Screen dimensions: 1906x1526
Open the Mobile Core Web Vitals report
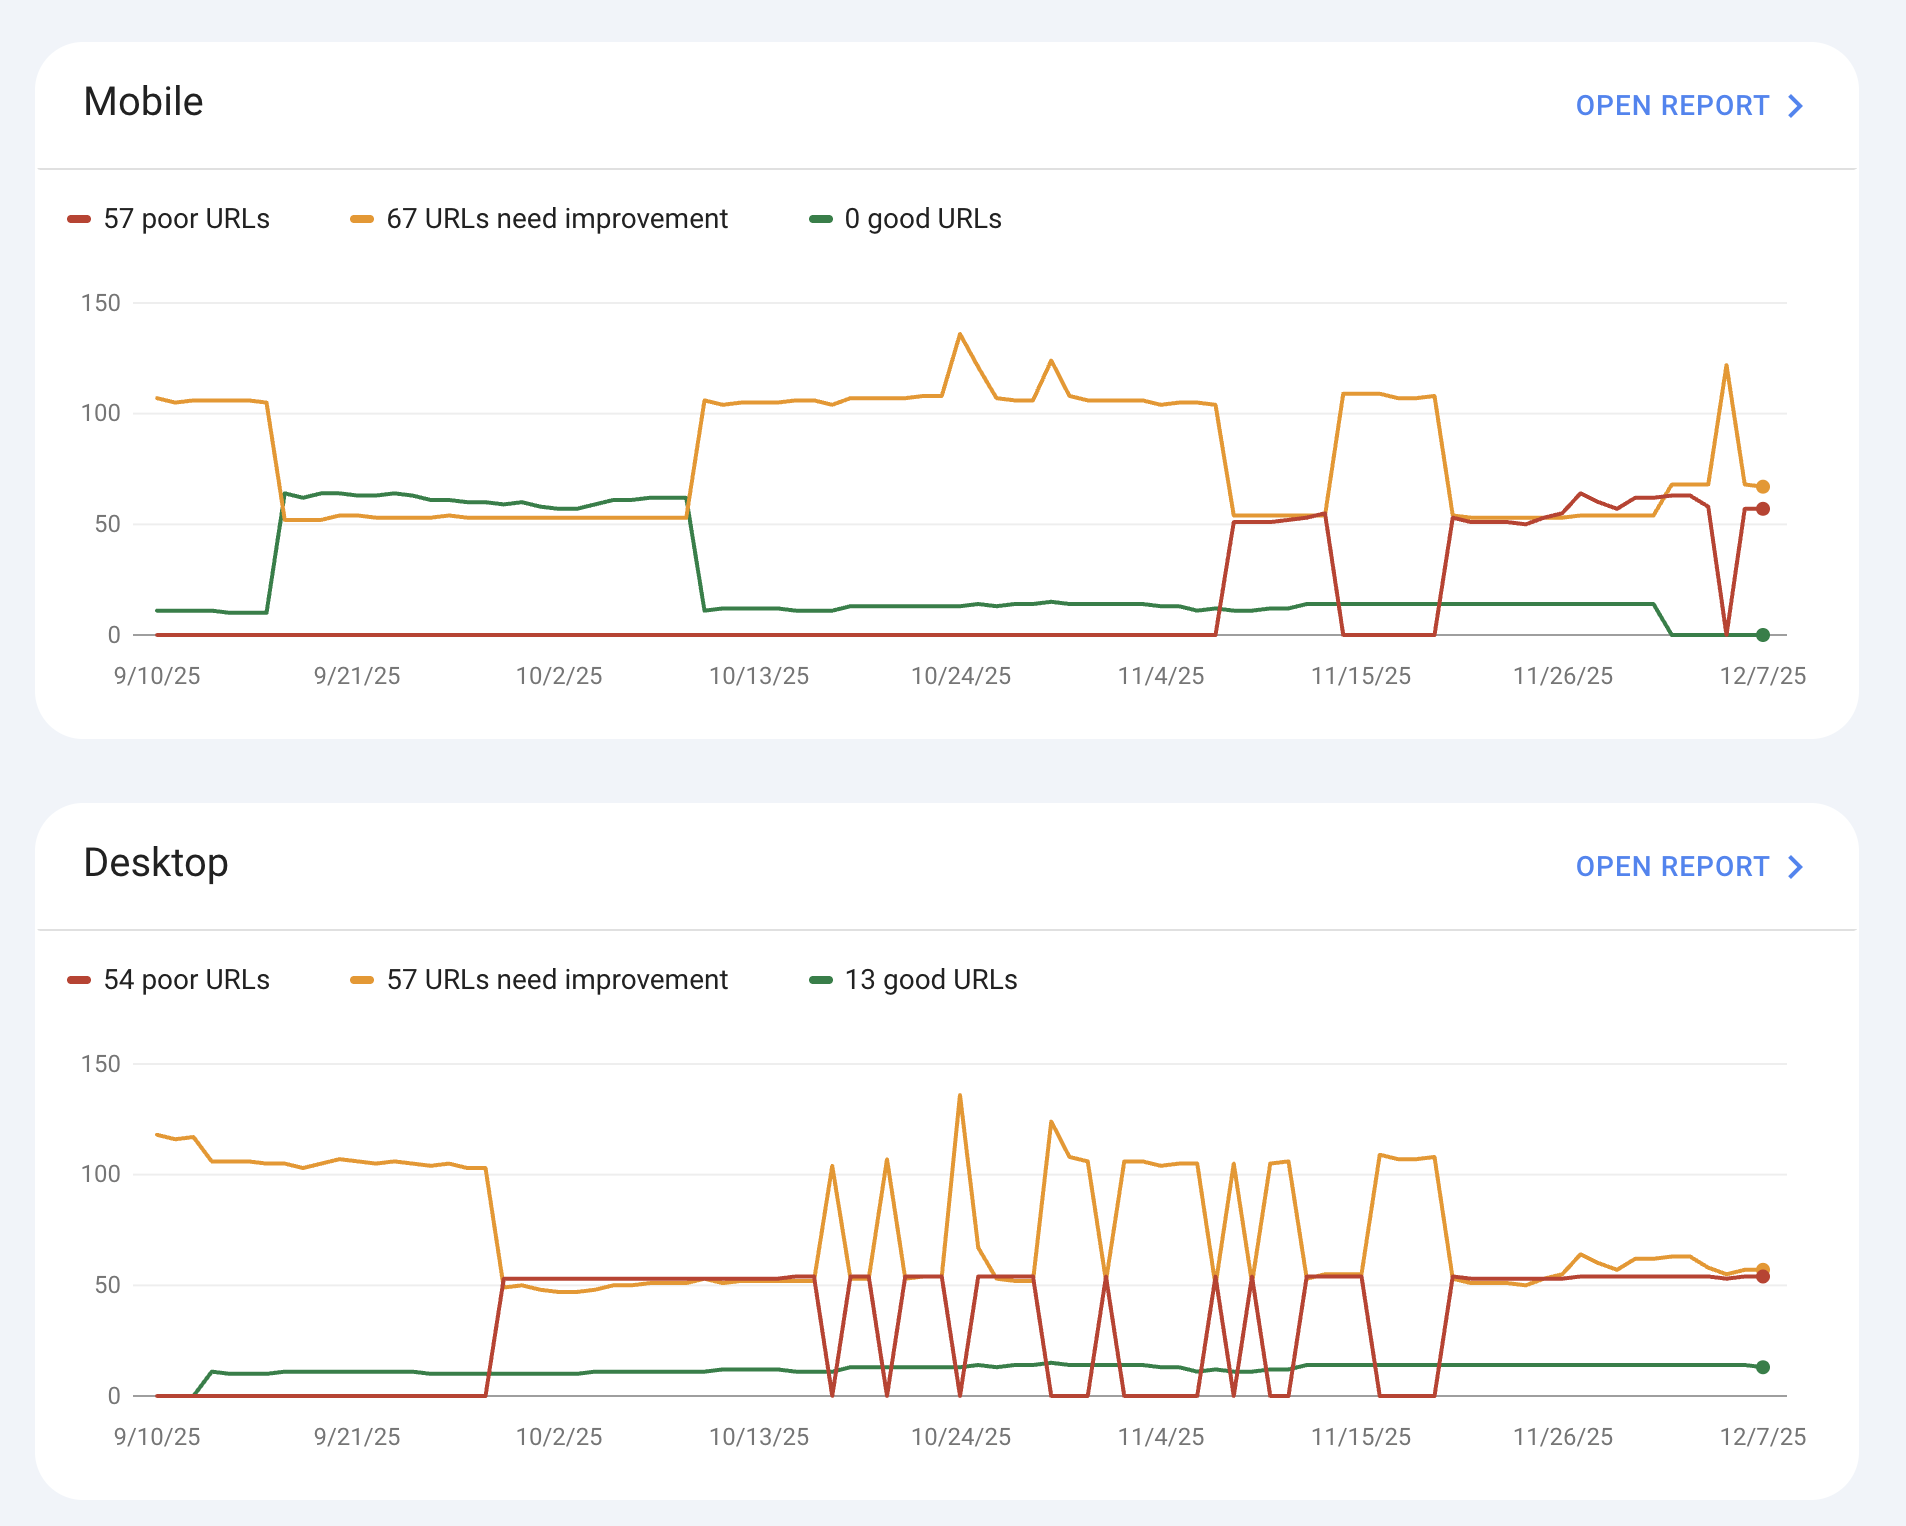point(1673,105)
